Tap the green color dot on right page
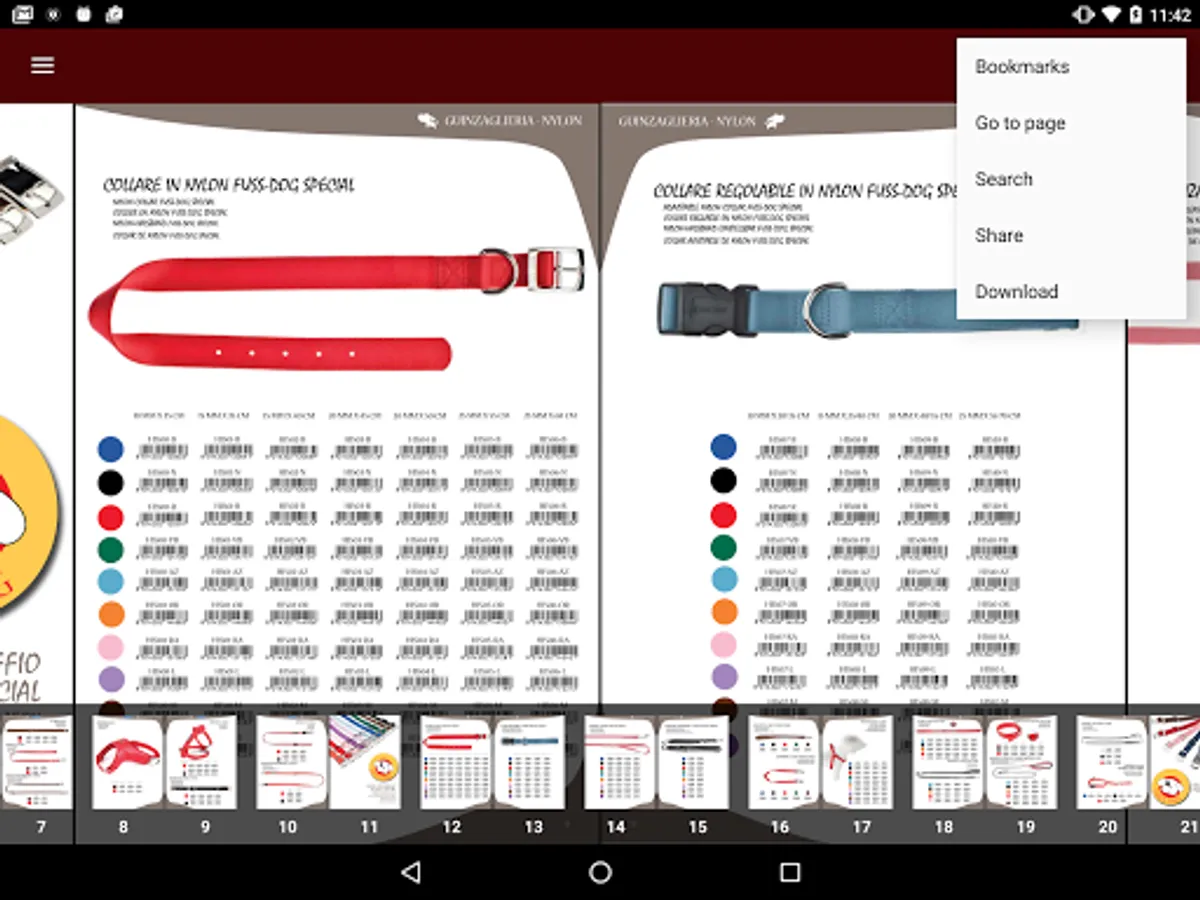Image resolution: width=1200 pixels, height=900 pixels. [723, 548]
